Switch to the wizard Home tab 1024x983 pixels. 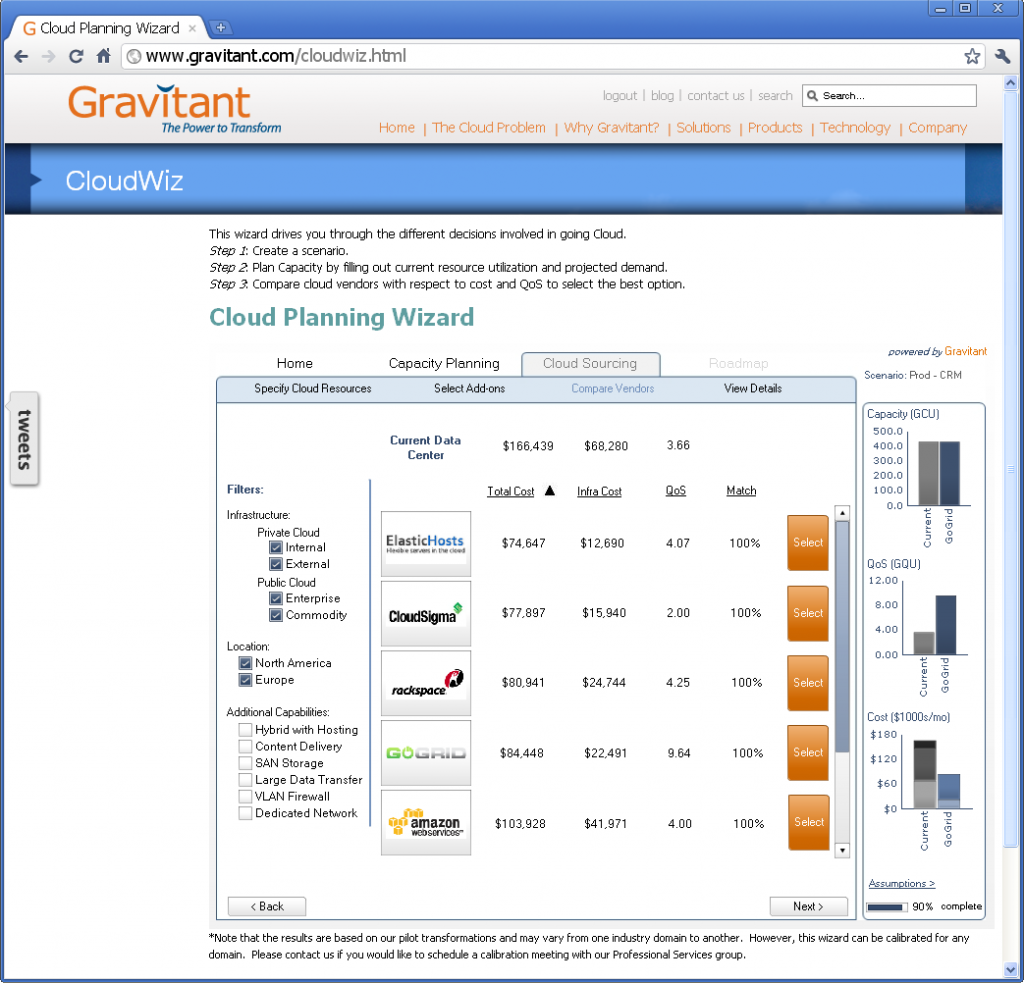click(295, 363)
